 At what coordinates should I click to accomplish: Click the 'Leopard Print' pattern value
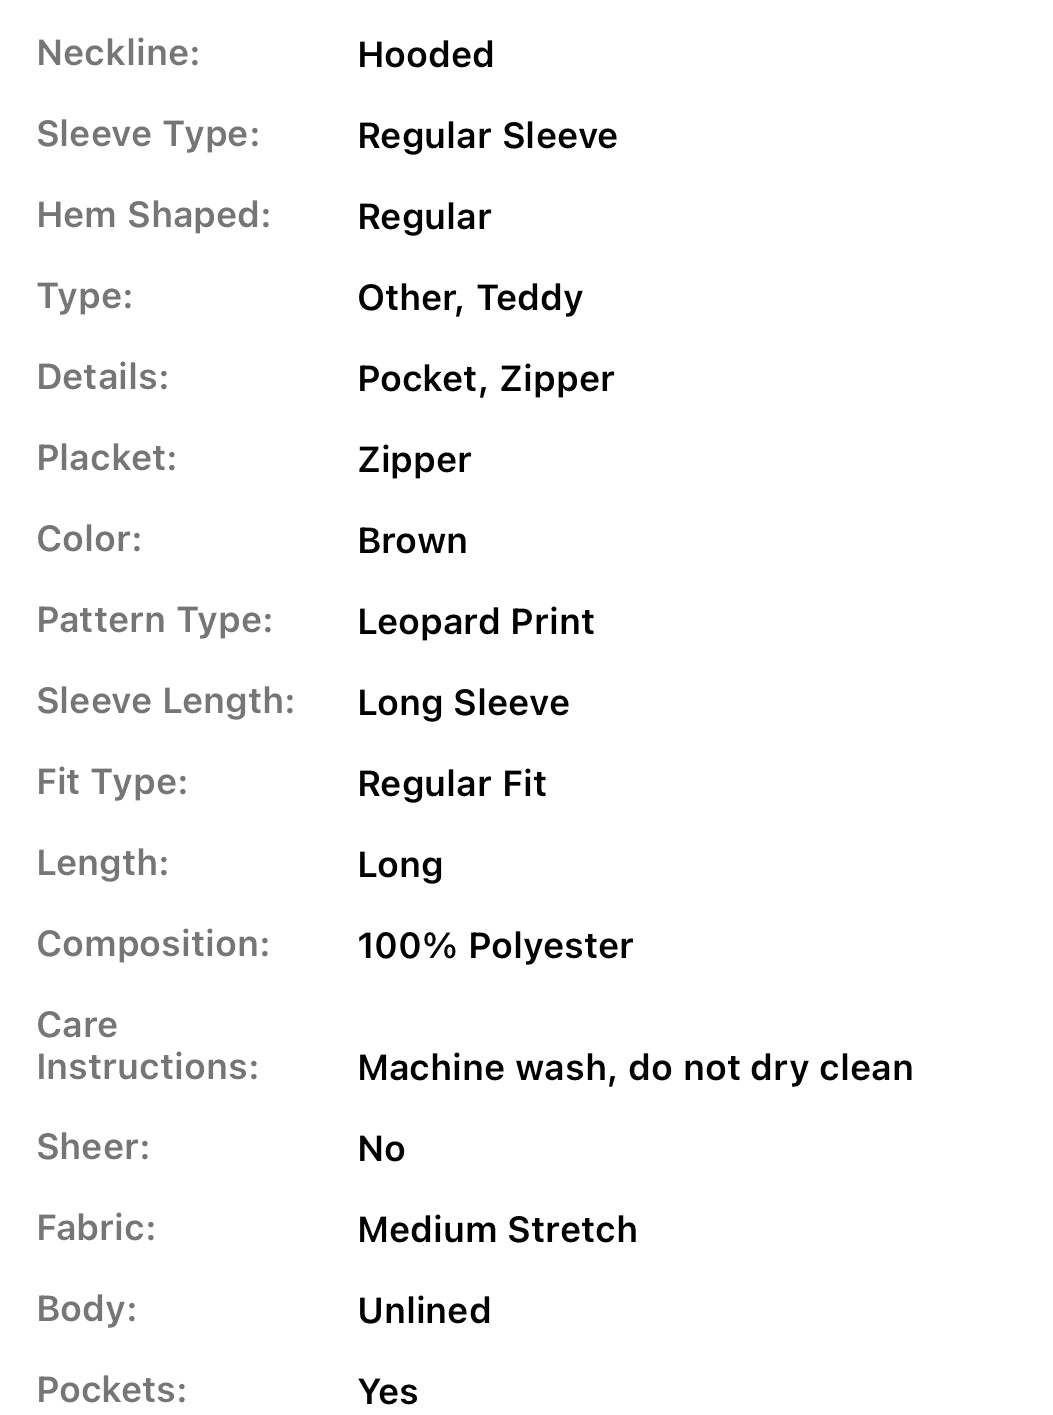tap(476, 622)
